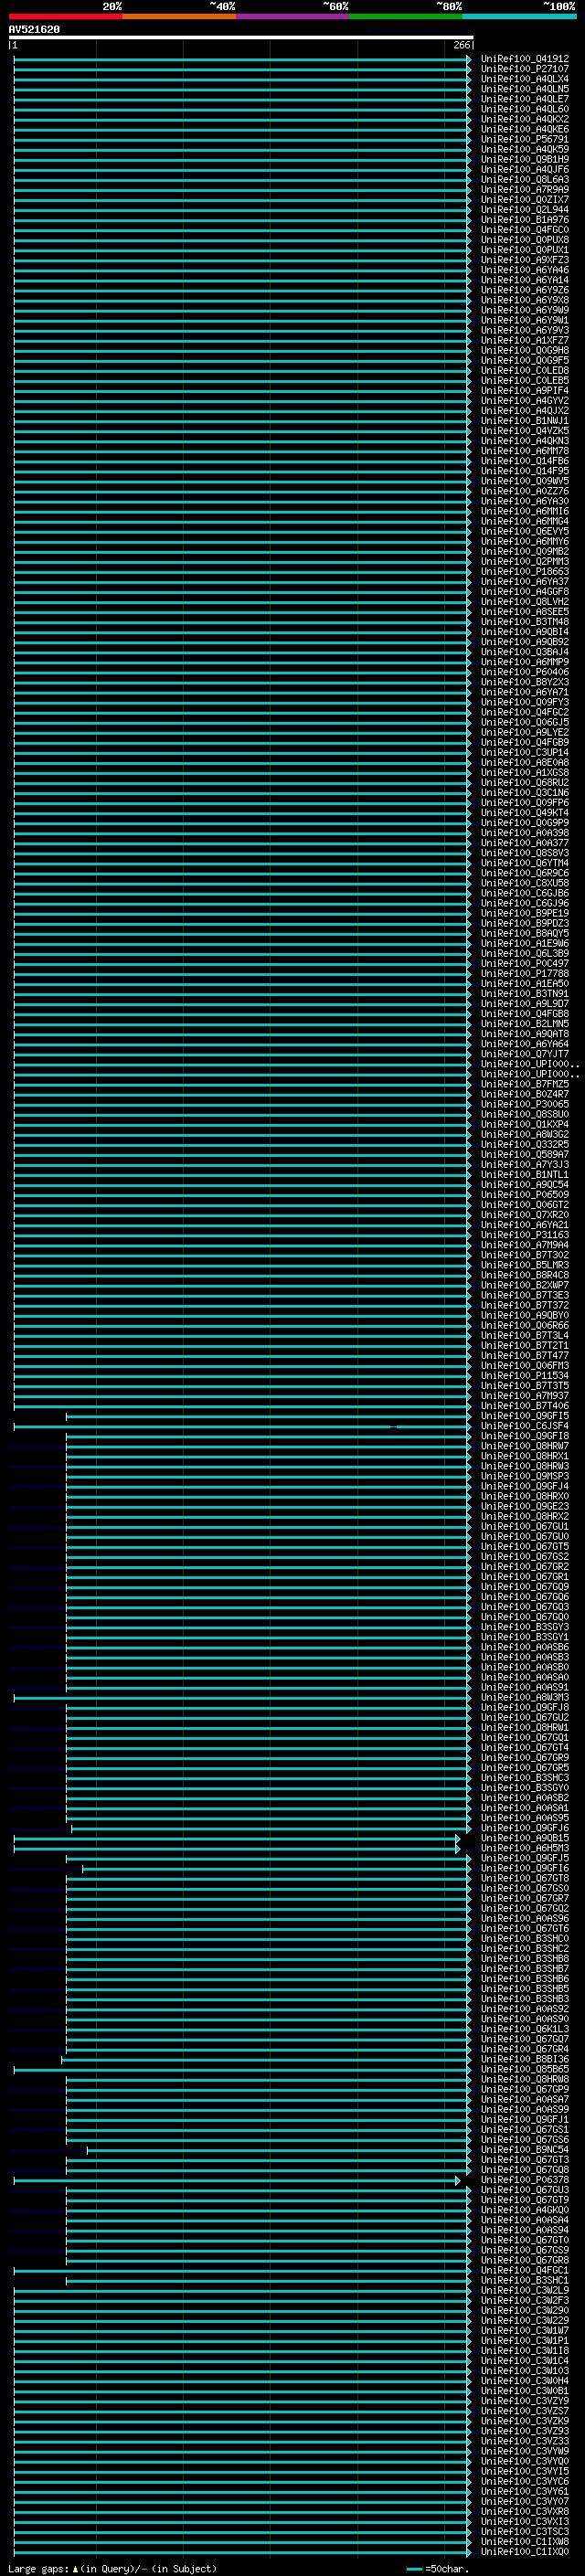The image size is (585, 2576).
Task: Select the UniRef100_C1IXQ0 label
Action: 524,2552
